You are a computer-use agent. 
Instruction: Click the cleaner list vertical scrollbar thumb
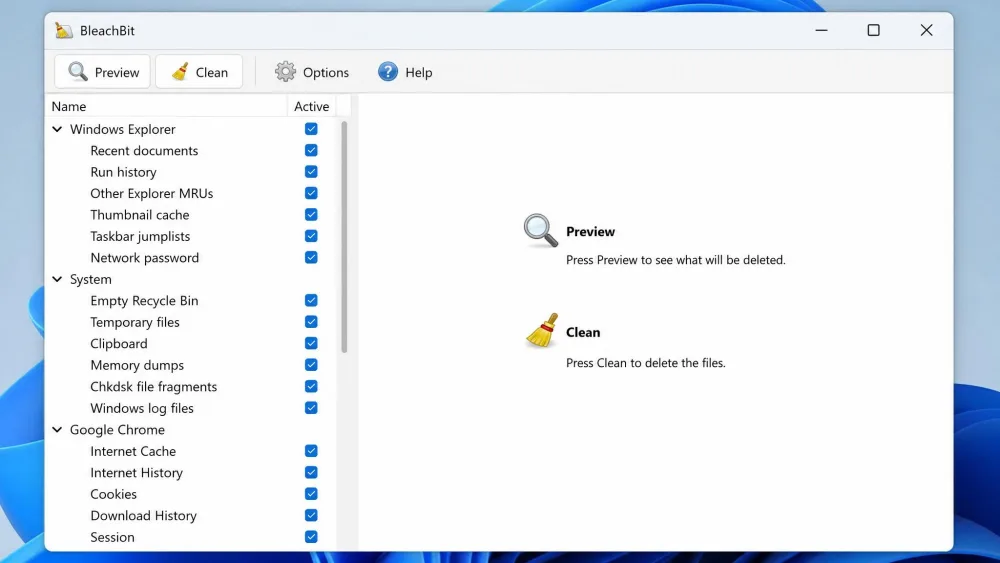tap(344, 237)
